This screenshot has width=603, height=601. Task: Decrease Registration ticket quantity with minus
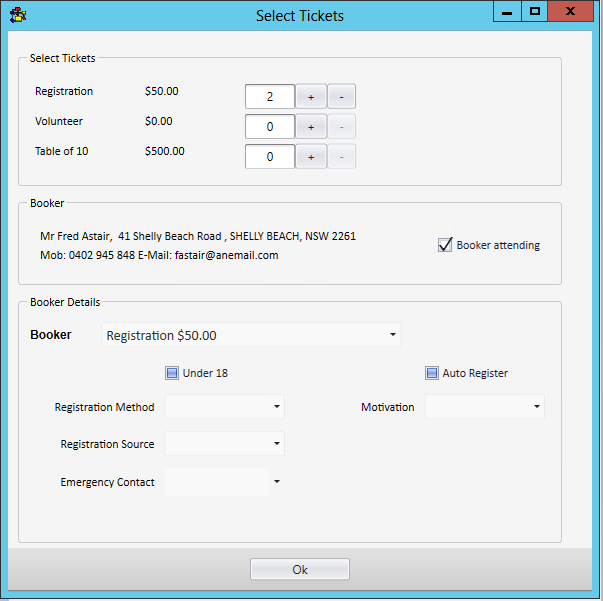(341, 97)
